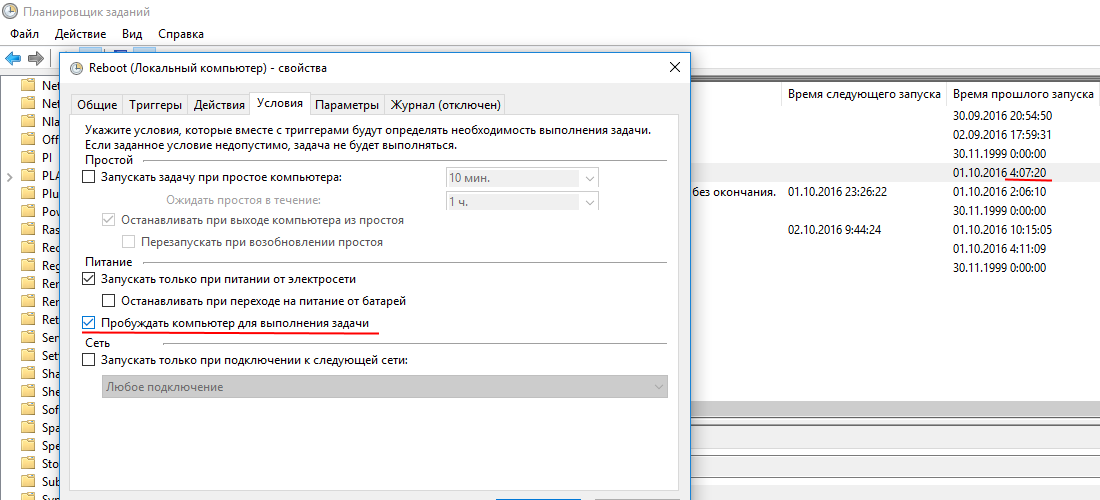Sort by Время следующего запуска column header
Viewport: 1100px width, 500px height.
coord(863,94)
